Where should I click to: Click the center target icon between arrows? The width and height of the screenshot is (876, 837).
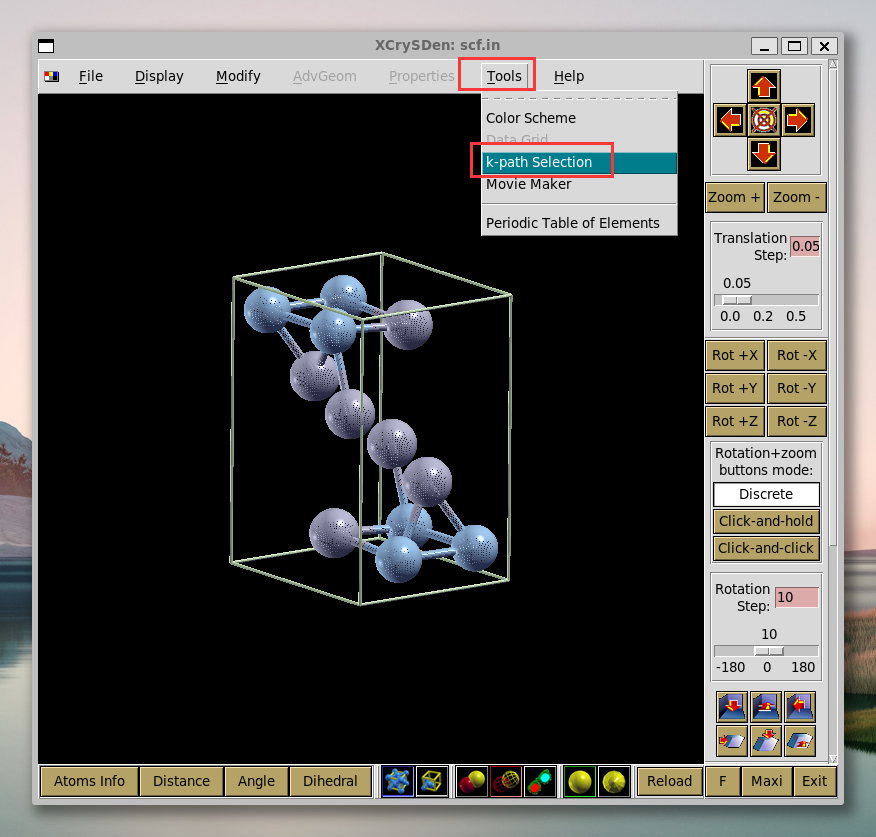coord(764,120)
